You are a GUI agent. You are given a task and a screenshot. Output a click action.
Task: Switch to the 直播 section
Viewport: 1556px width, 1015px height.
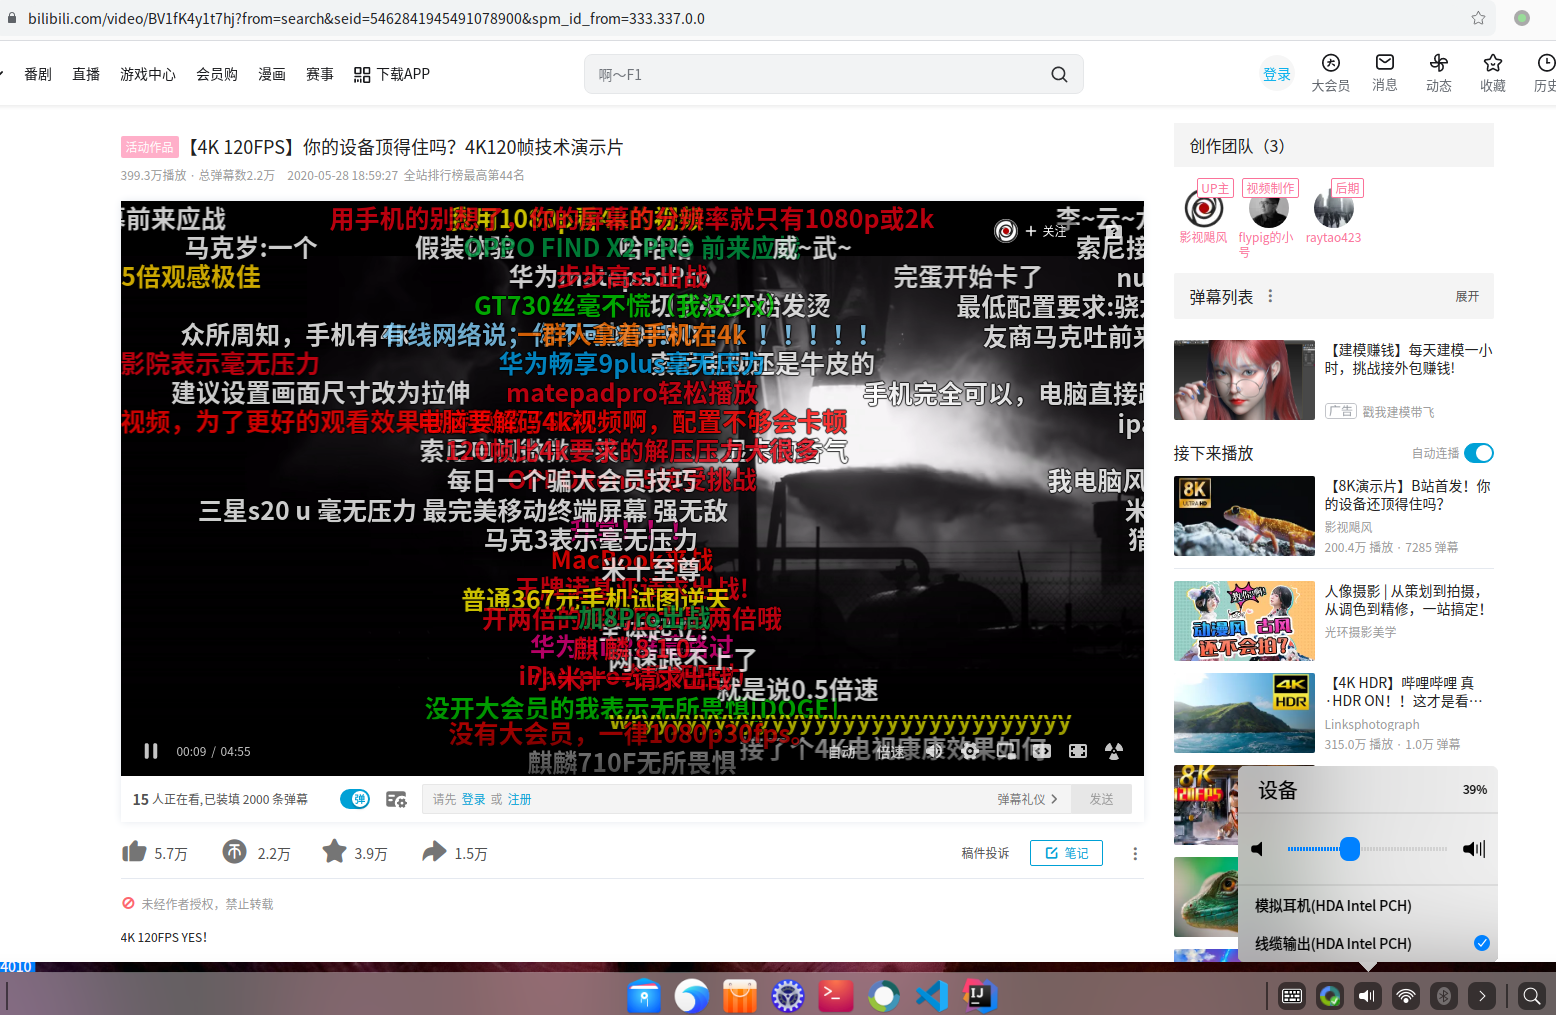(86, 73)
